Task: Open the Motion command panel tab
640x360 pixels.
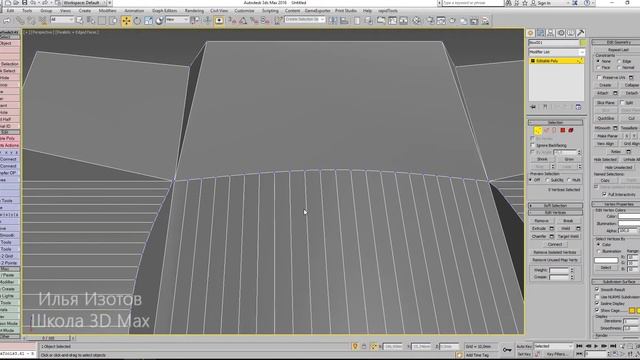Action: click(x=560, y=33)
